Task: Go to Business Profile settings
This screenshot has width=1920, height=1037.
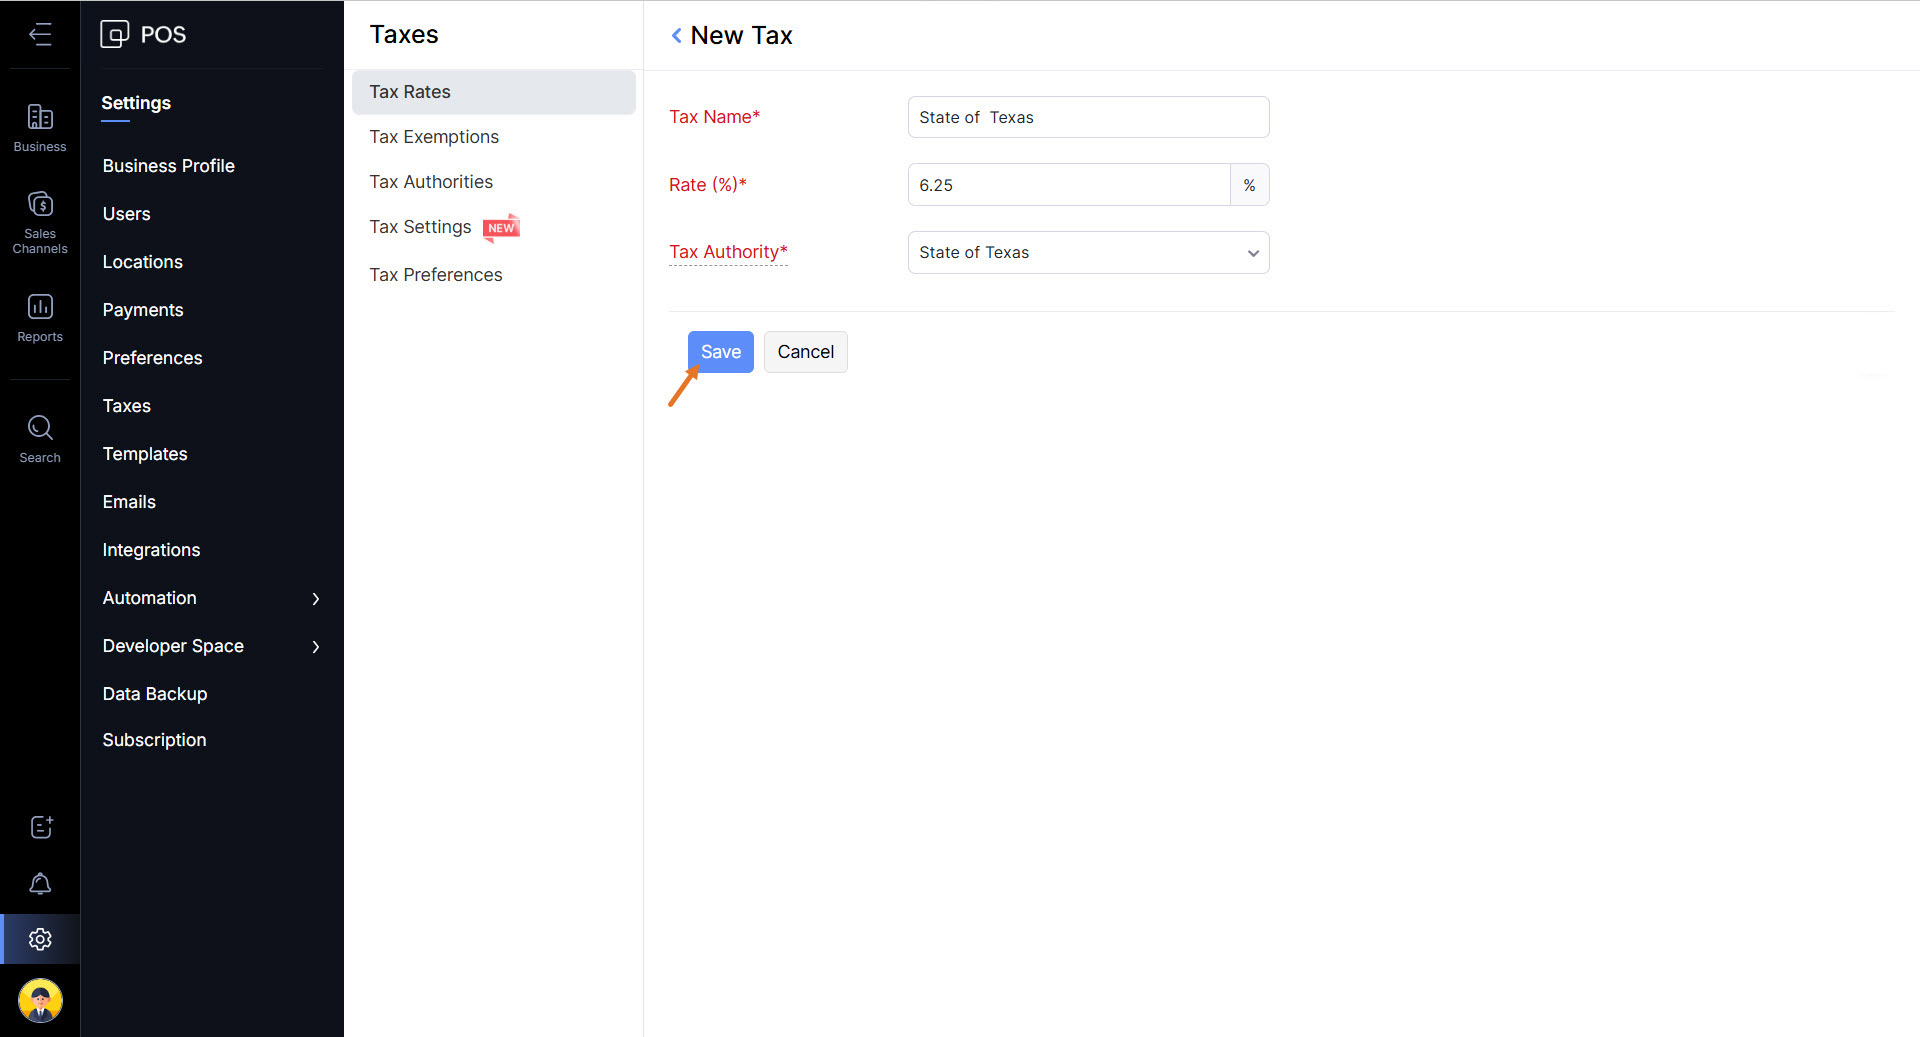Action: [x=168, y=166]
